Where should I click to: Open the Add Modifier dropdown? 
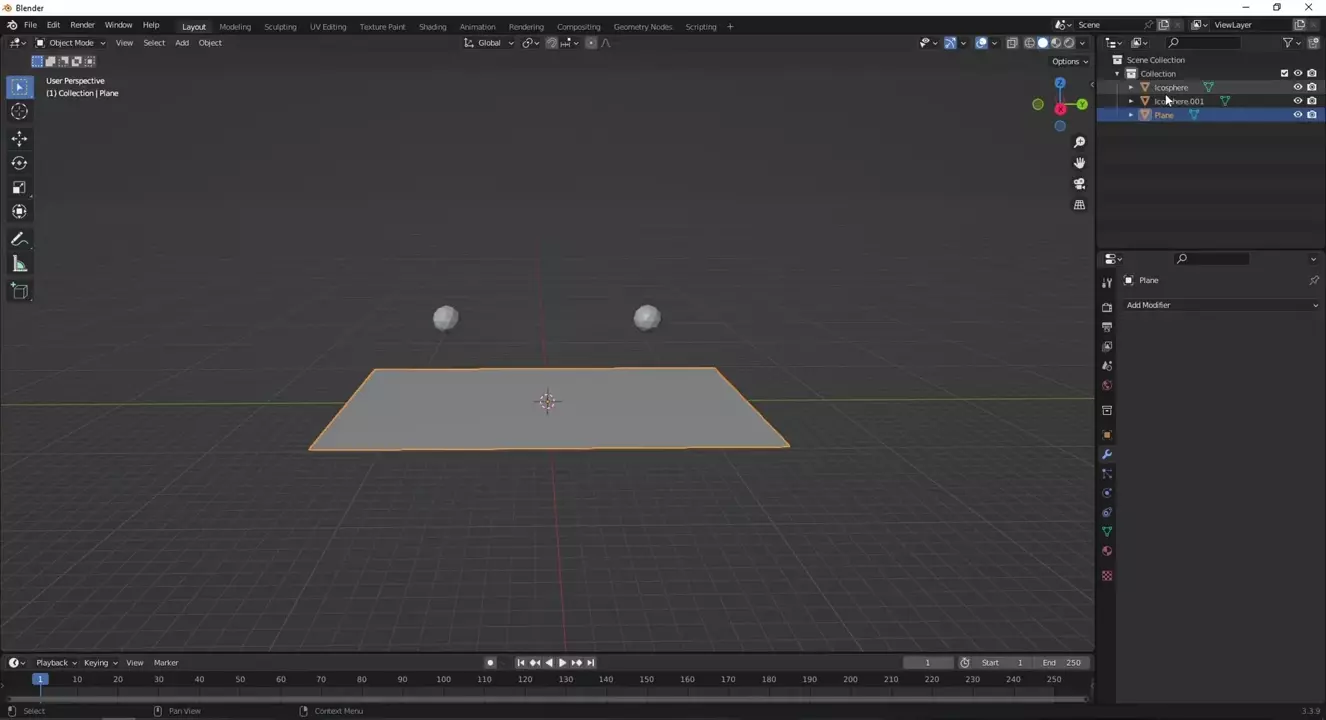pyautogui.click(x=1221, y=305)
